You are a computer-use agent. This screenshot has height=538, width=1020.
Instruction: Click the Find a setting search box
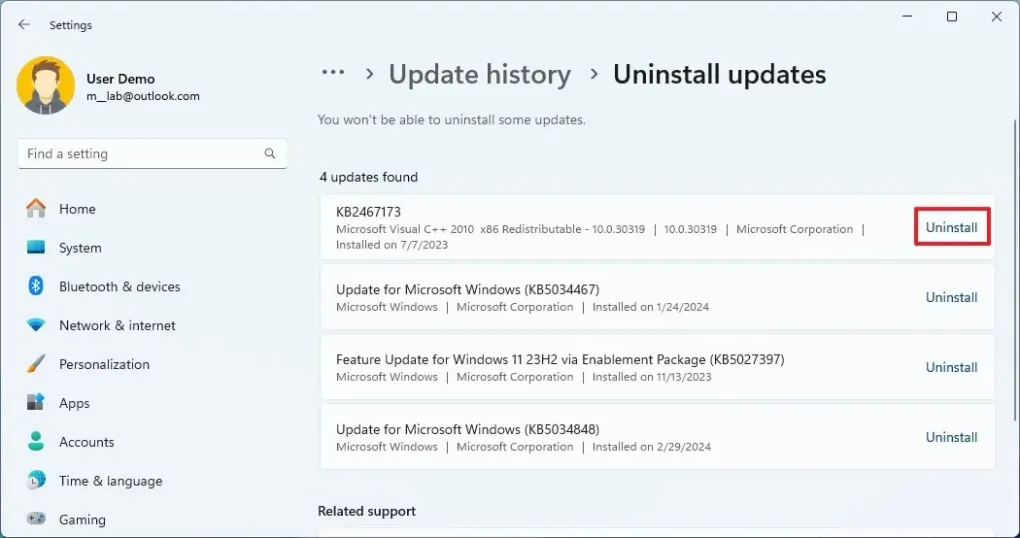click(140, 154)
